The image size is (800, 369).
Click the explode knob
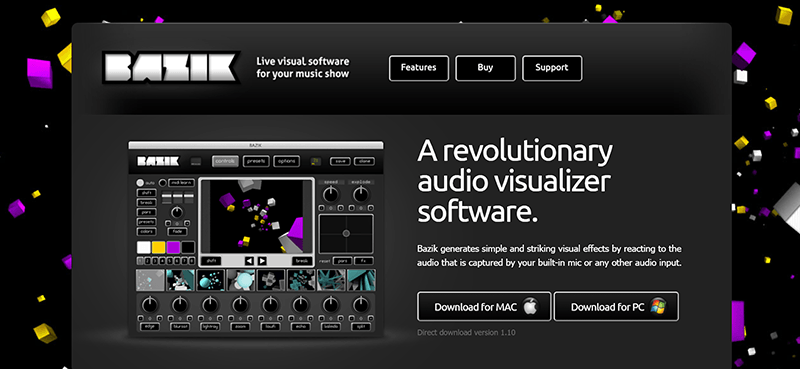[361, 195]
